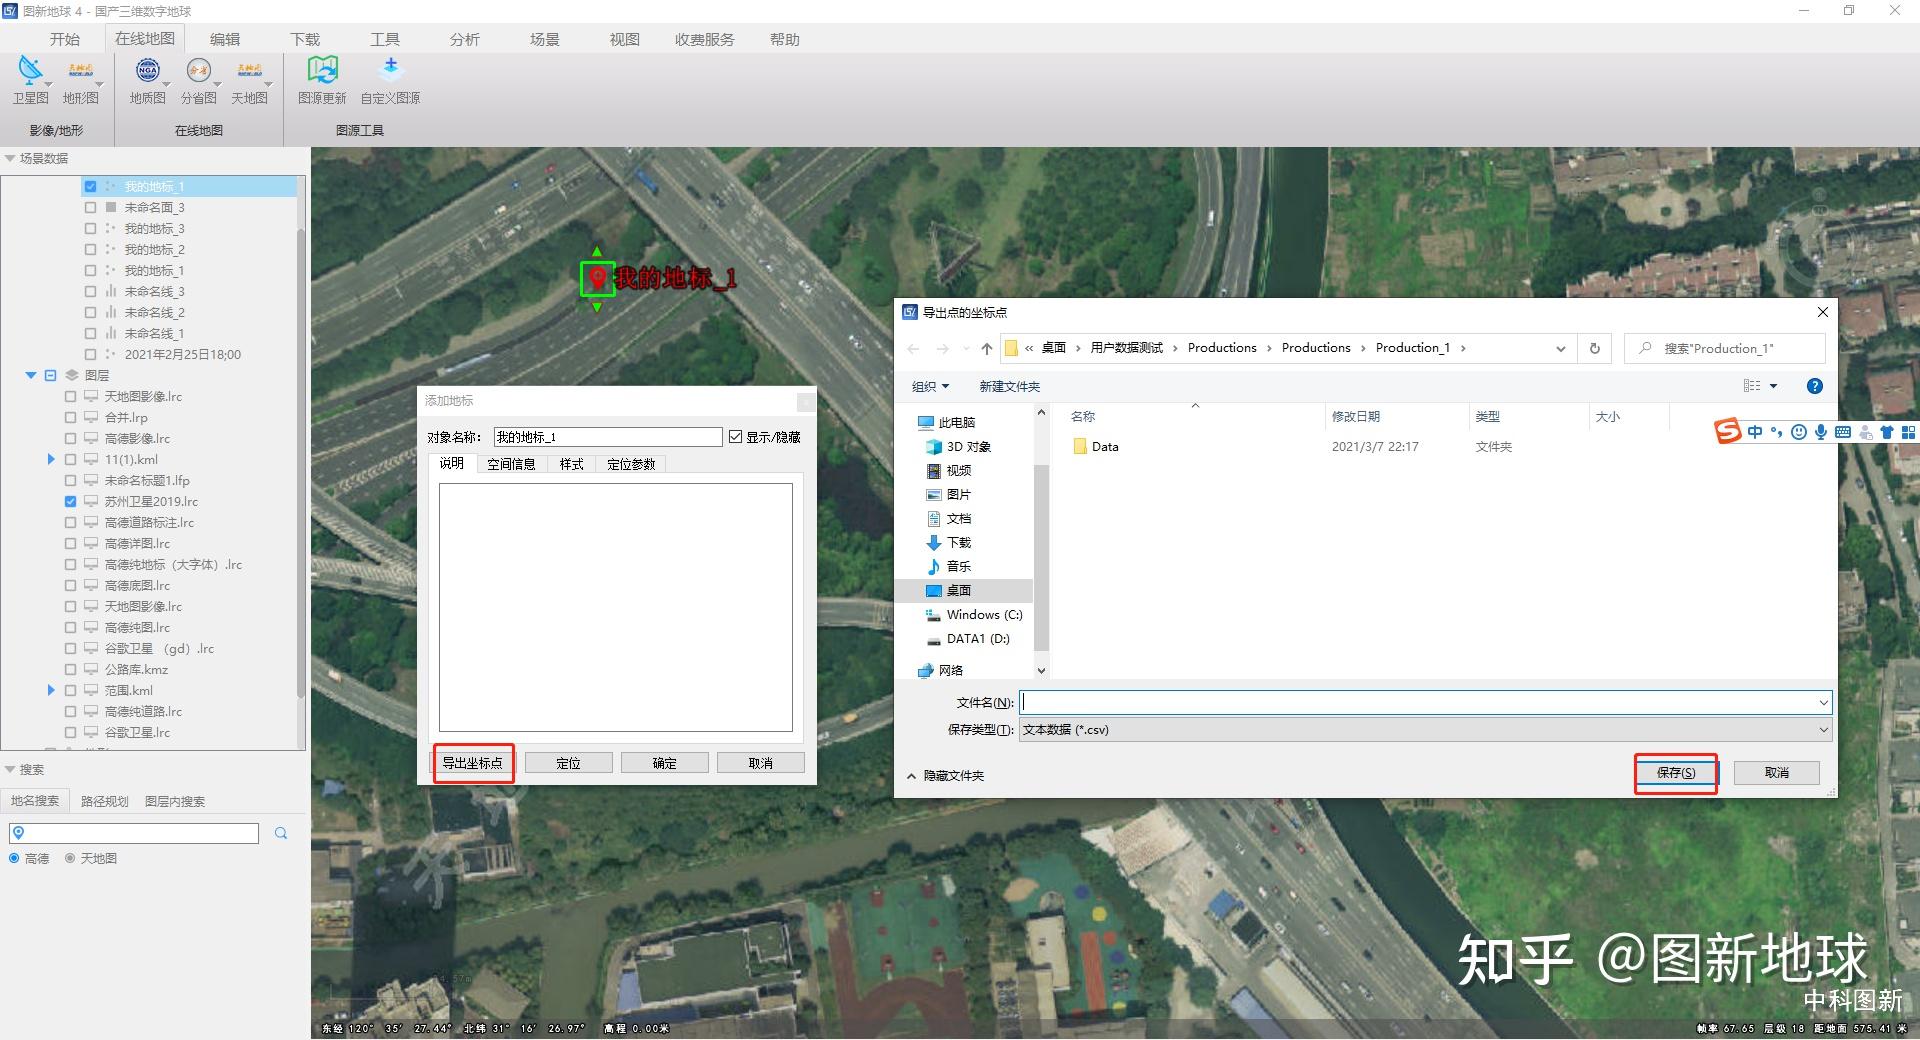The width and height of the screenshot is (1920, 1040).
Task: Switch to the 空间信息 tab
Action: [511, 464]
